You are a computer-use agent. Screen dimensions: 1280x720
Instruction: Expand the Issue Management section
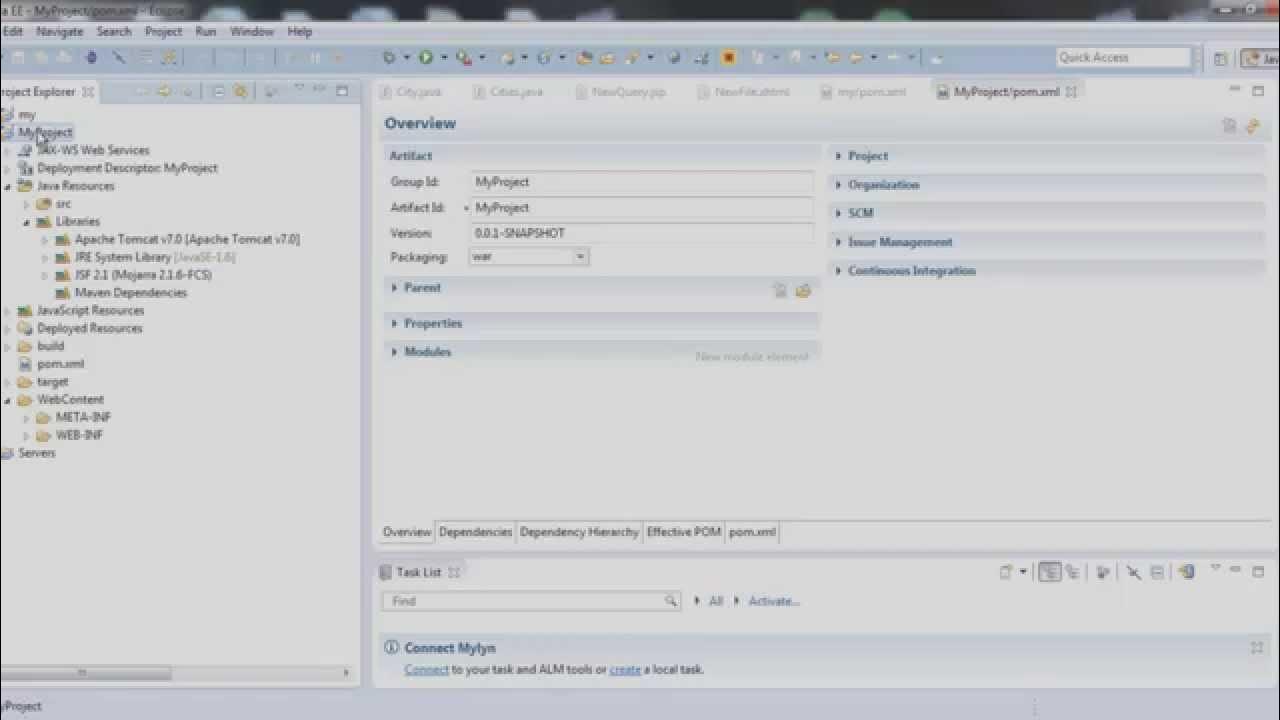[838, 242]
